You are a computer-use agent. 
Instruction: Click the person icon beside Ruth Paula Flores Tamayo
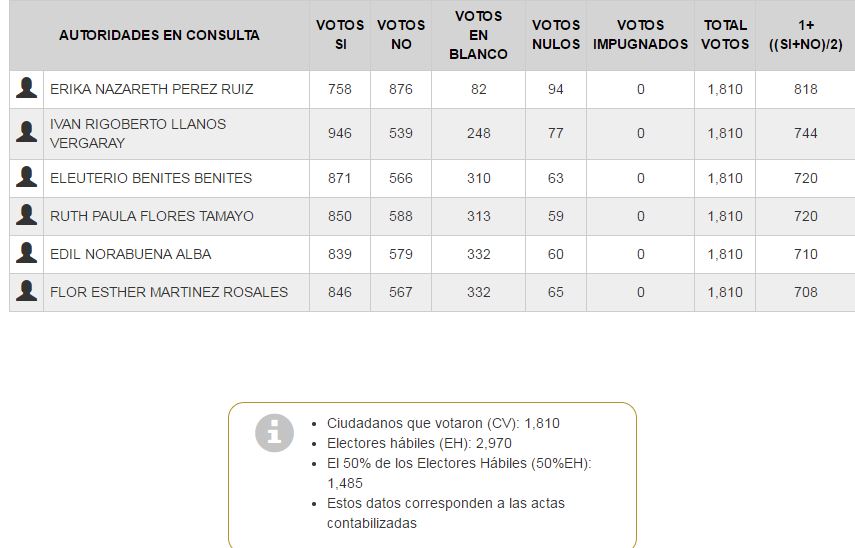(26, 216)
